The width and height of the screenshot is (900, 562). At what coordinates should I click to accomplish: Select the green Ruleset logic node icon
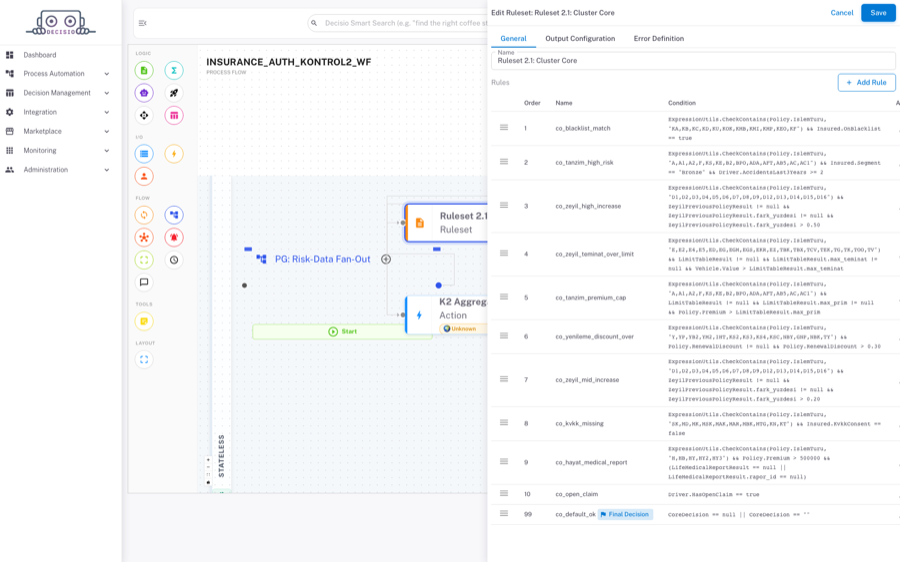(144, 71)
